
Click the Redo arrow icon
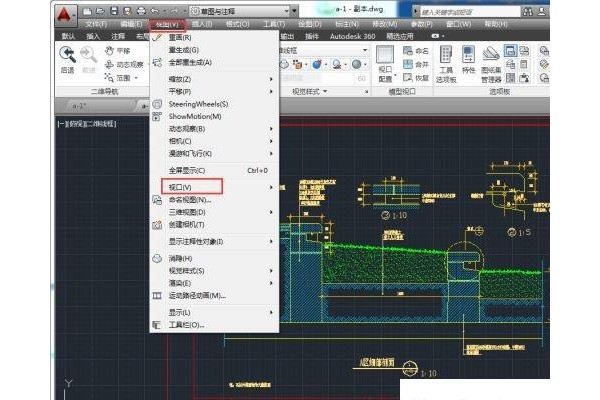pyautogui.click(x=174, y=11)
